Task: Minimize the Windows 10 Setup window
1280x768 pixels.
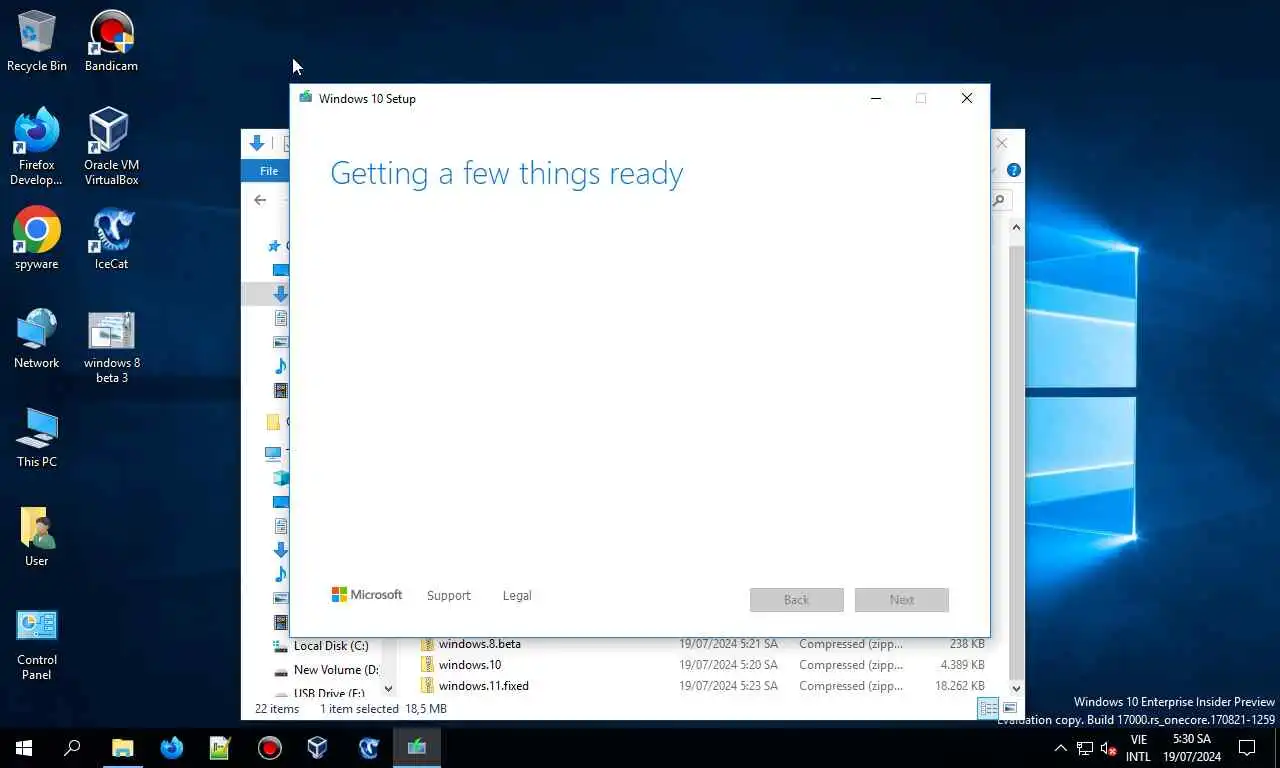Action: [x=876, y=98]
